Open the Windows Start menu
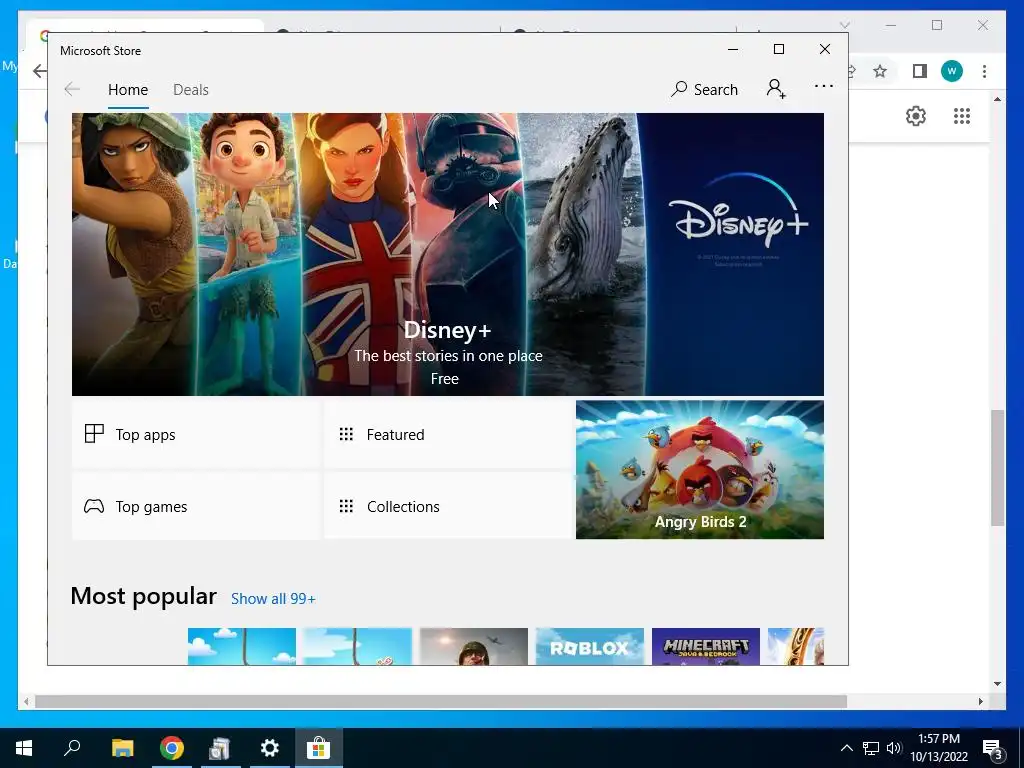This screenshot has width=1024, height=768. (x=24, y=748)
